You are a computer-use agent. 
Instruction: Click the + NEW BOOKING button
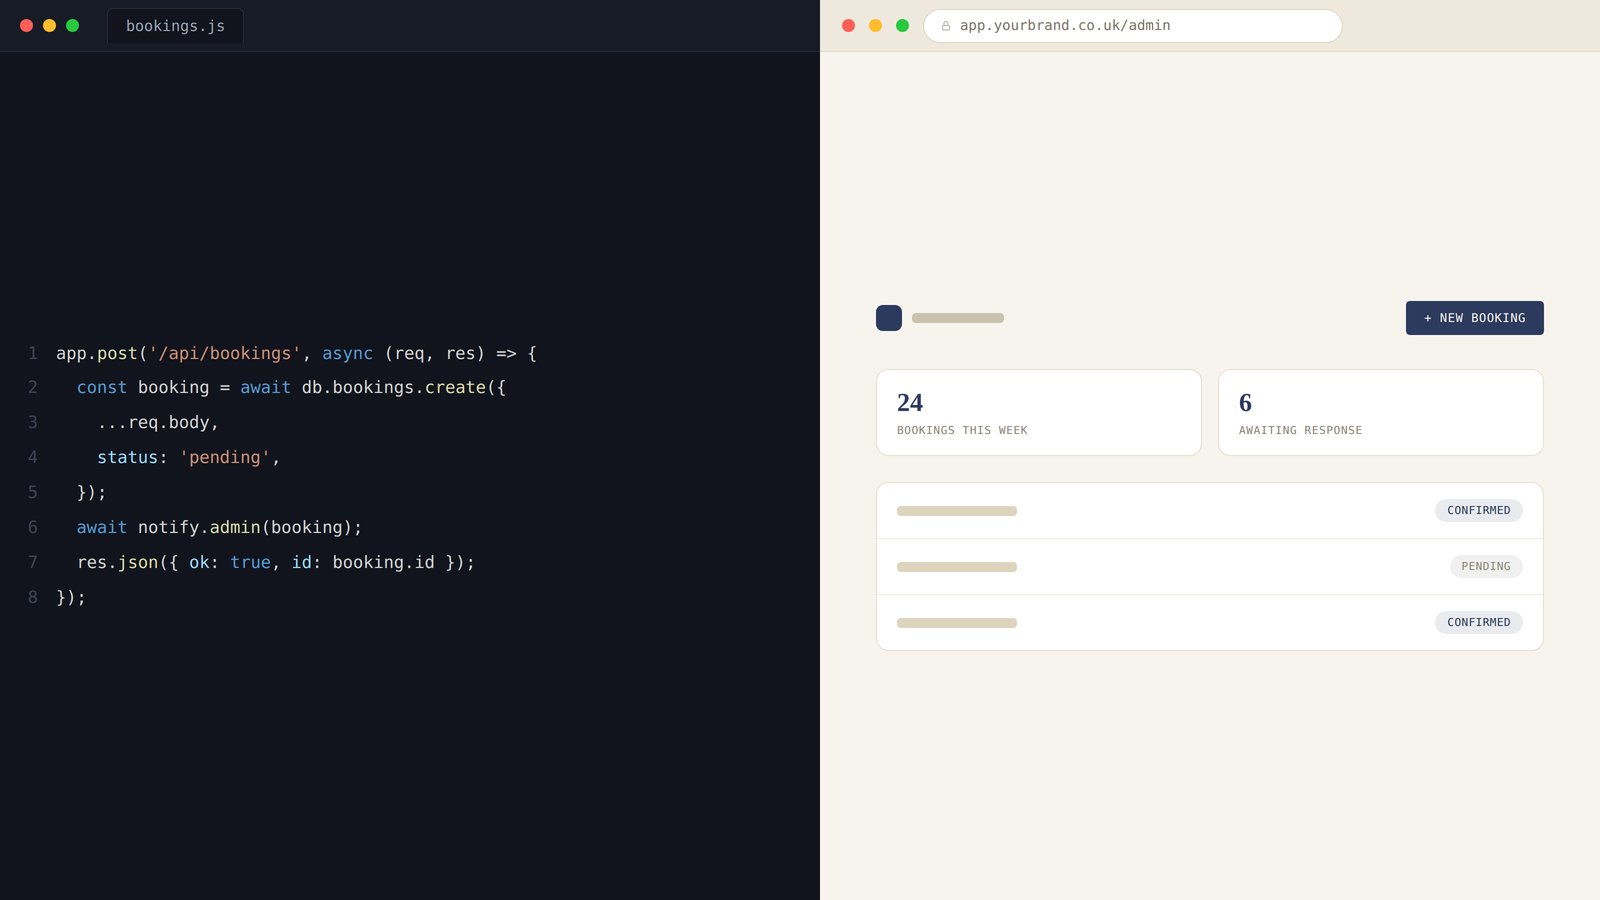pyautogui.click(x=1474, y=318)
